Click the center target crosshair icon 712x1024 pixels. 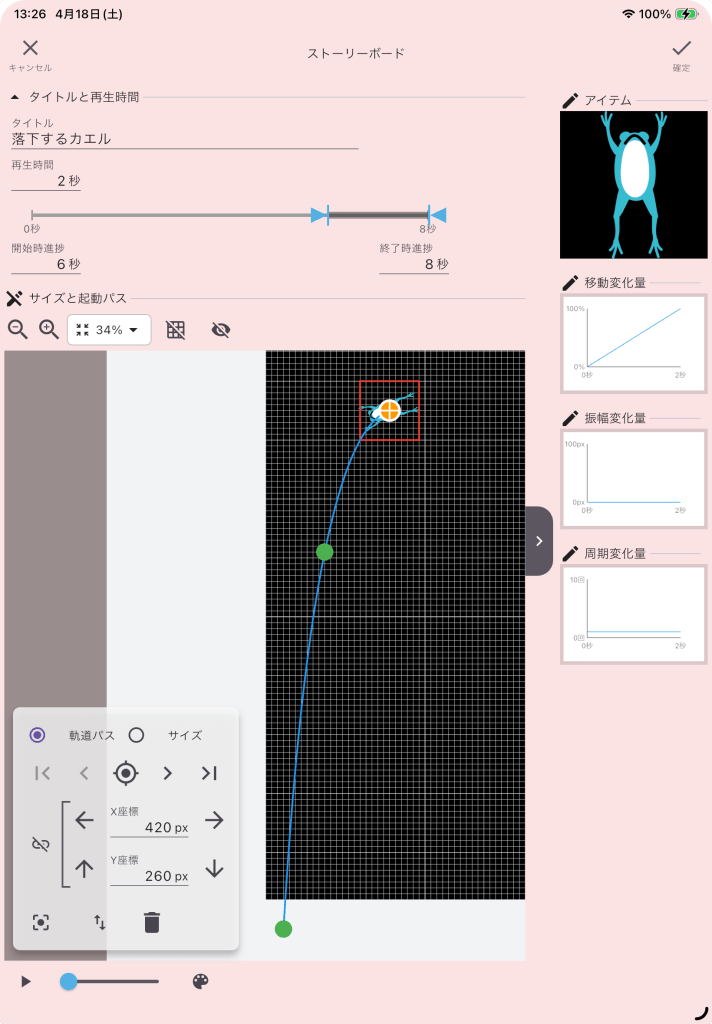(x=125, y=773)
